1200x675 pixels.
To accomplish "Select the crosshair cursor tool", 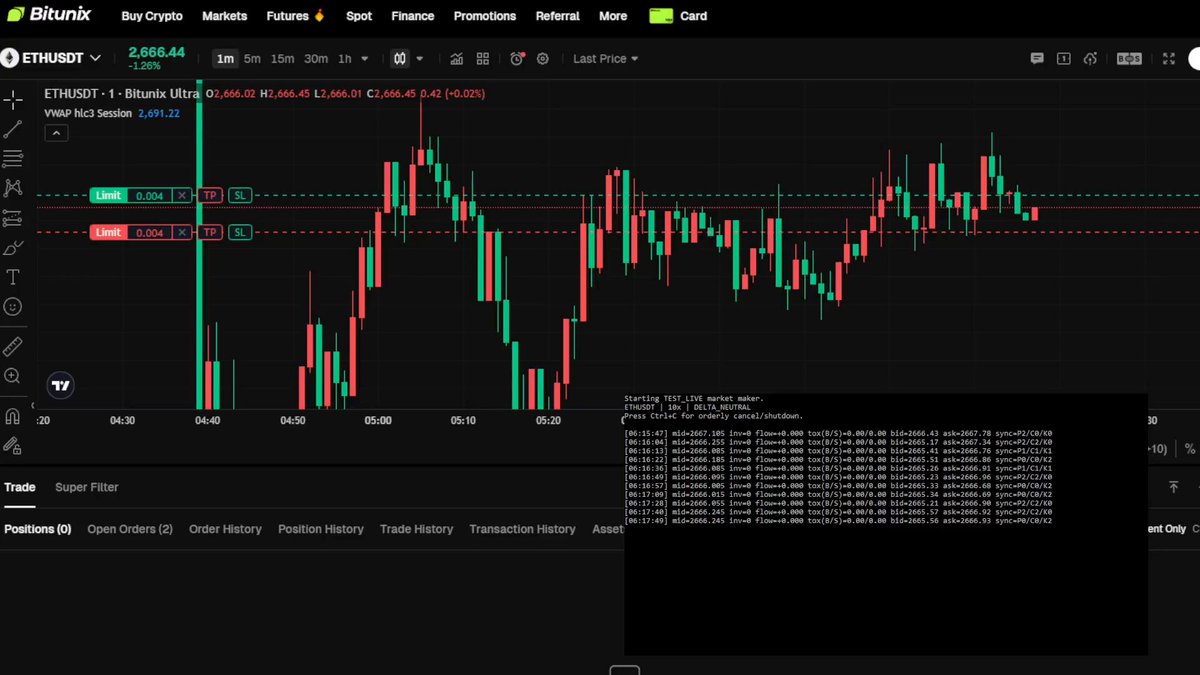I will point(13,100).
